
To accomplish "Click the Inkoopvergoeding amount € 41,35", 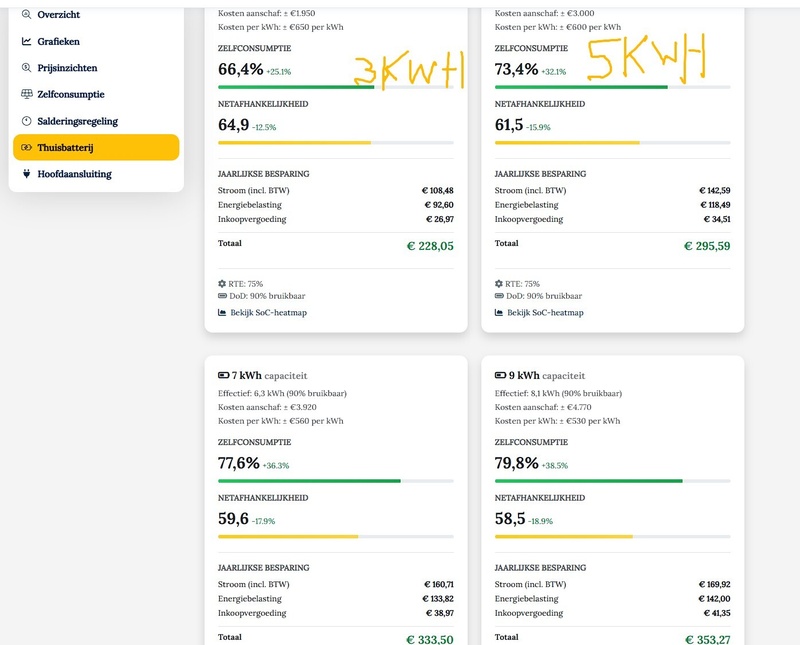I will (x=717, y=613).
